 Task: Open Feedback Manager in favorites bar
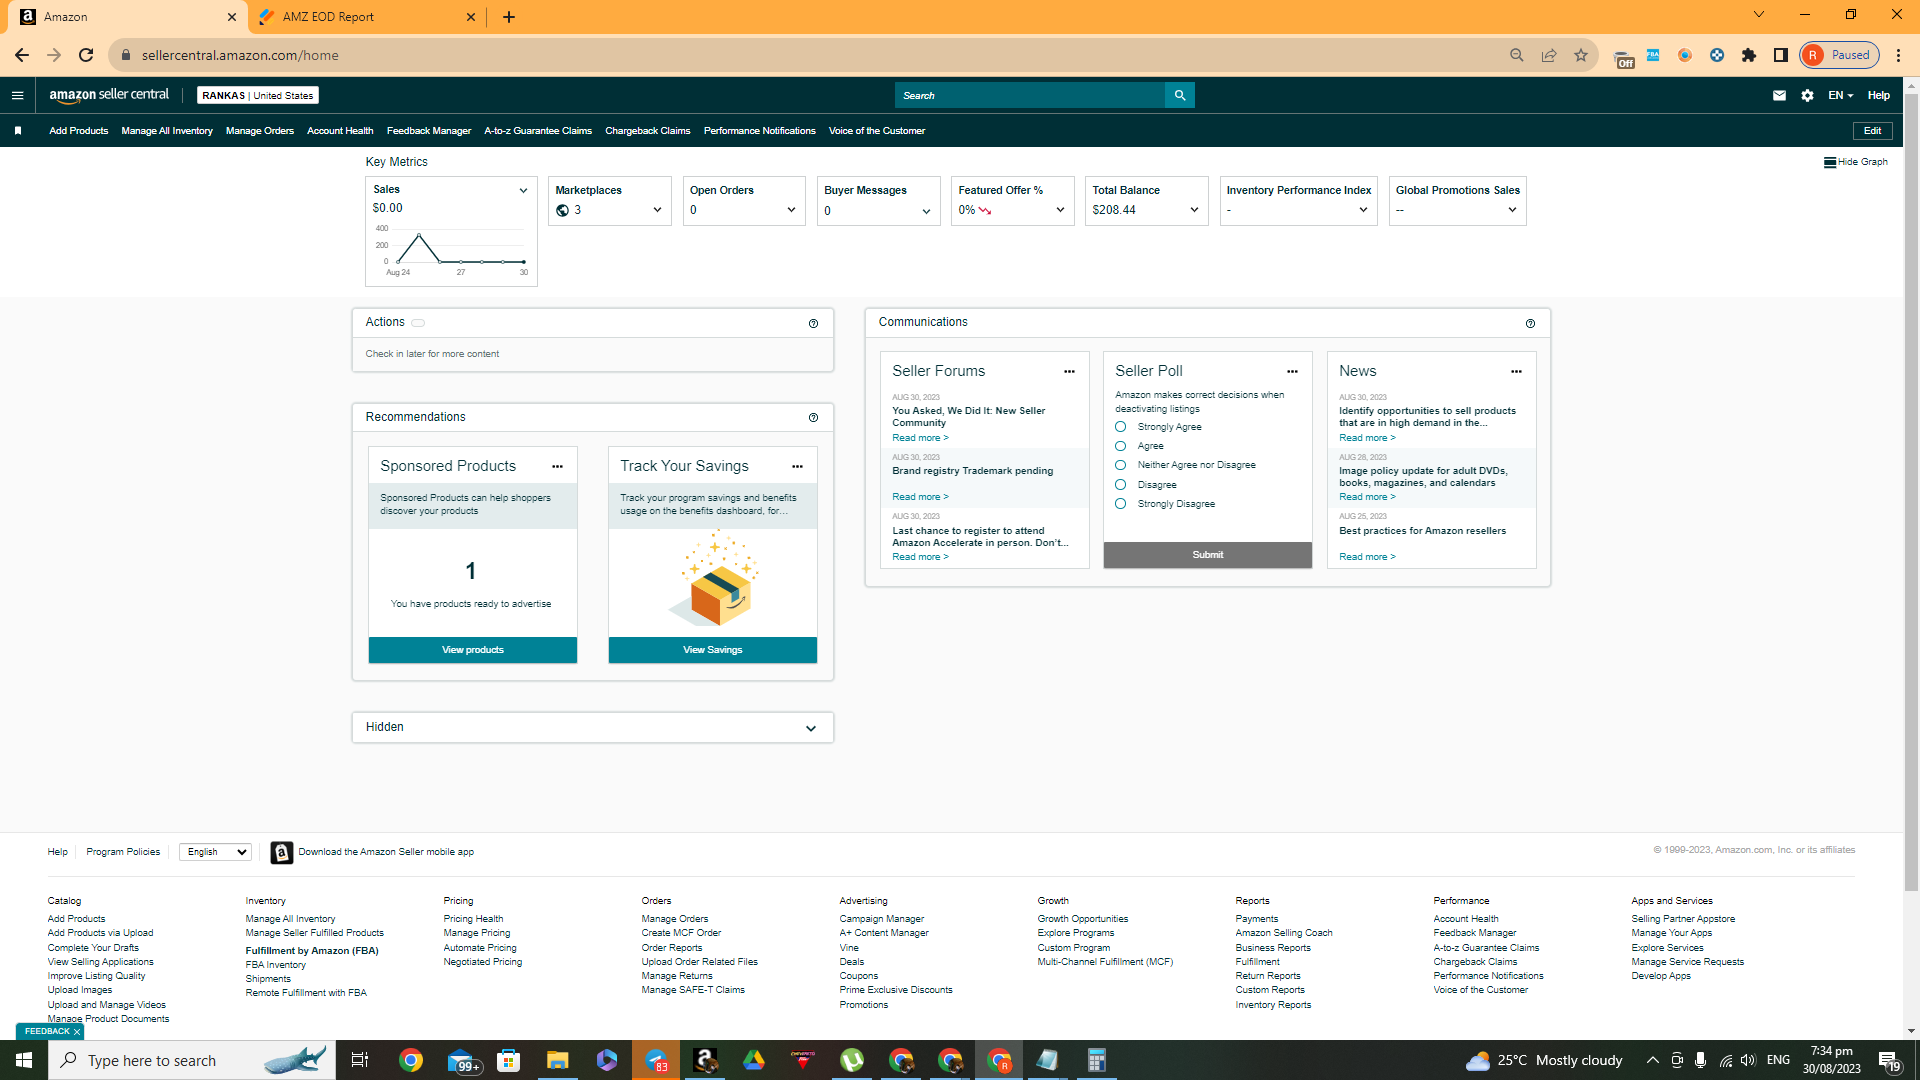point(429,131)
